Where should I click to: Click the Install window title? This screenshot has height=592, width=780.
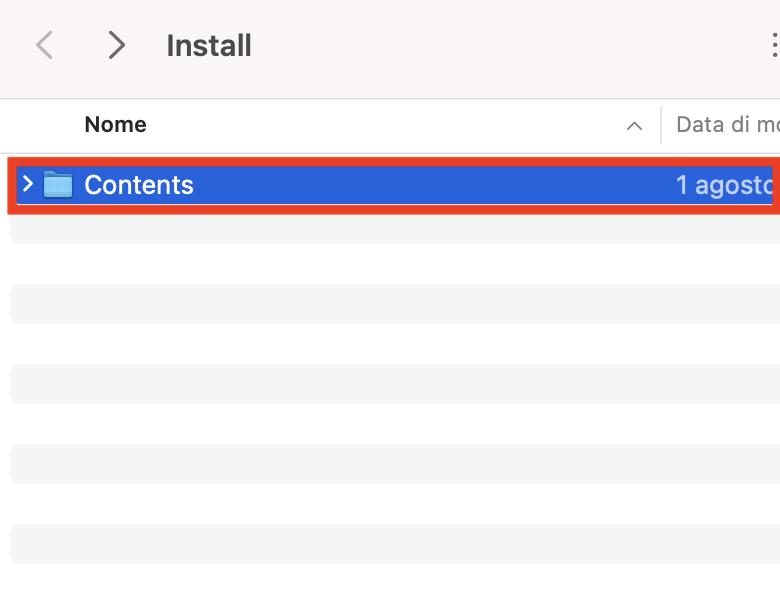coord(209,46)
